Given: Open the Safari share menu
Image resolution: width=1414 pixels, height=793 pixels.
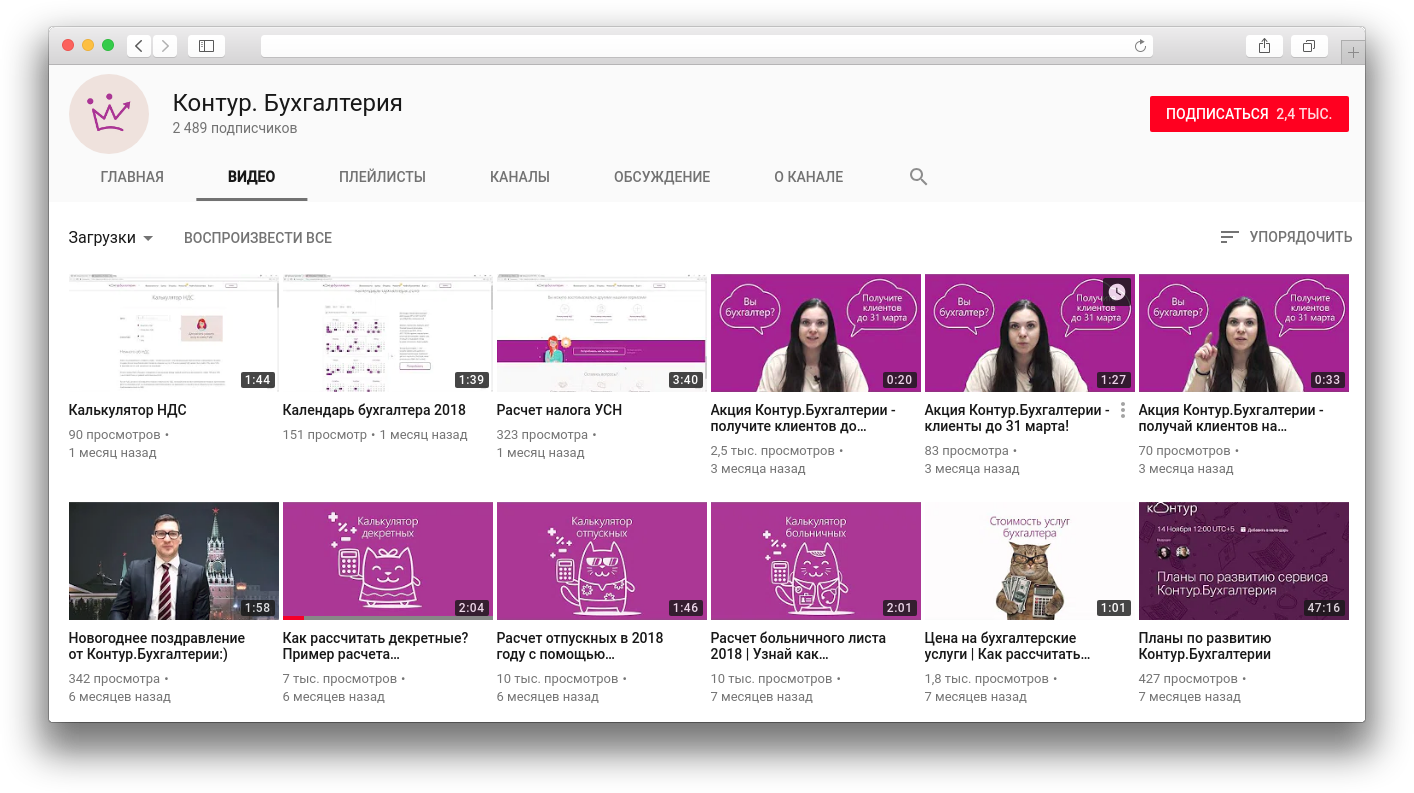Looking at the screenshot, I should point(1264,46).
